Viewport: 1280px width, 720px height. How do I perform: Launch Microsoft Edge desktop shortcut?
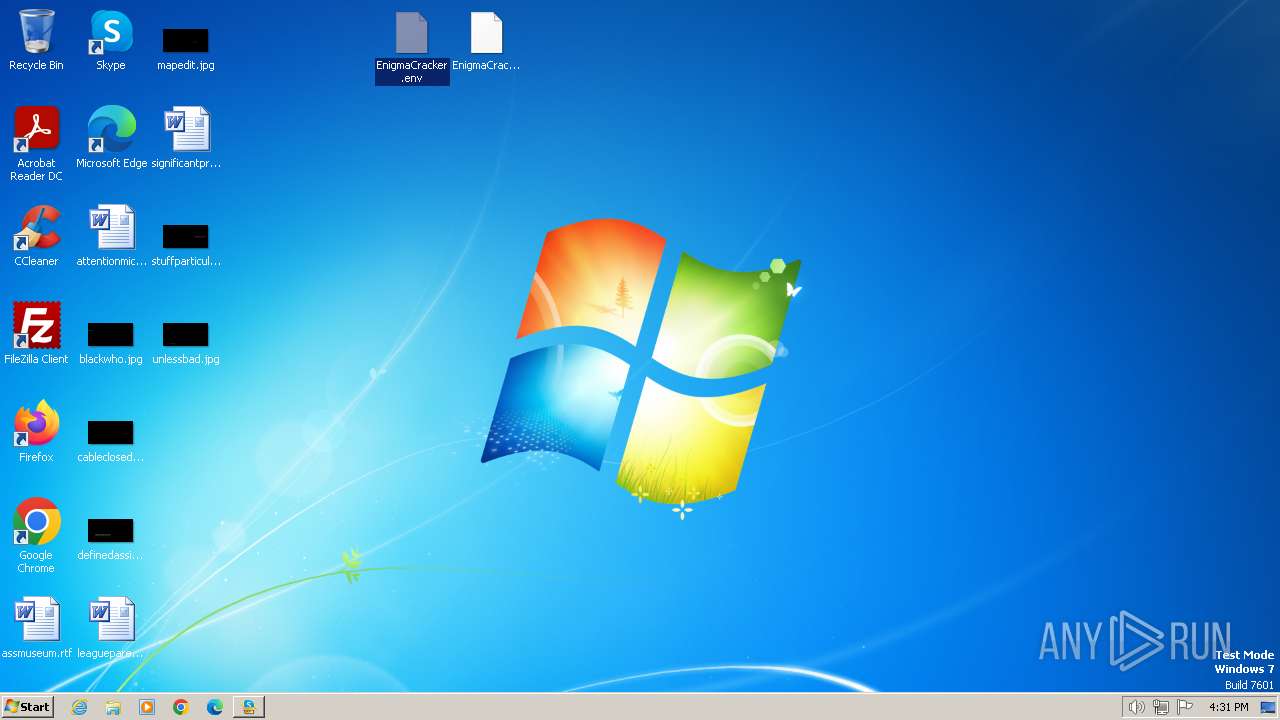pos(111,138)
